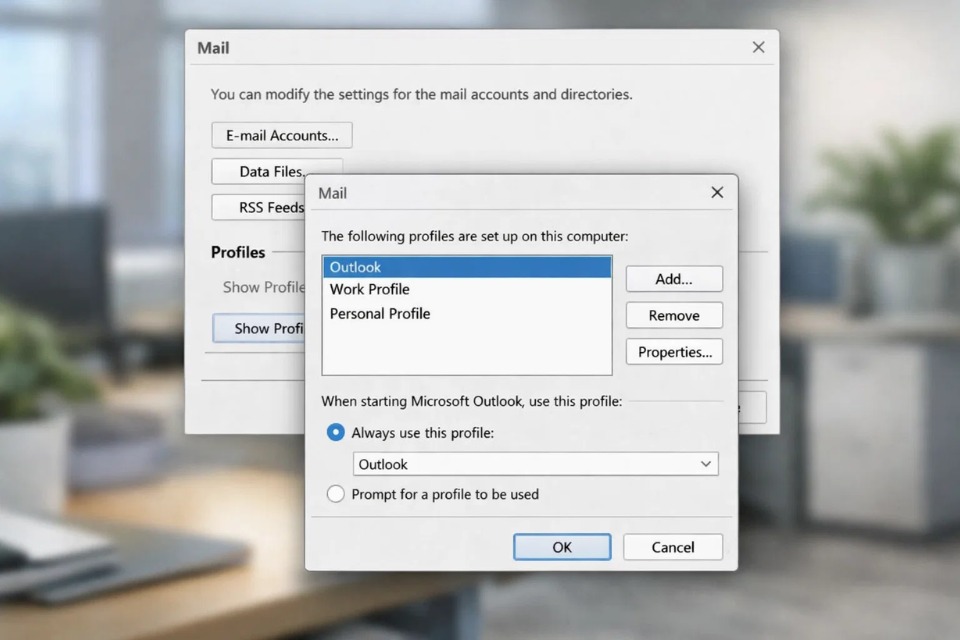Click the Show Profile label text
Viewport: 960px width, 640px height.
[263, 287]
